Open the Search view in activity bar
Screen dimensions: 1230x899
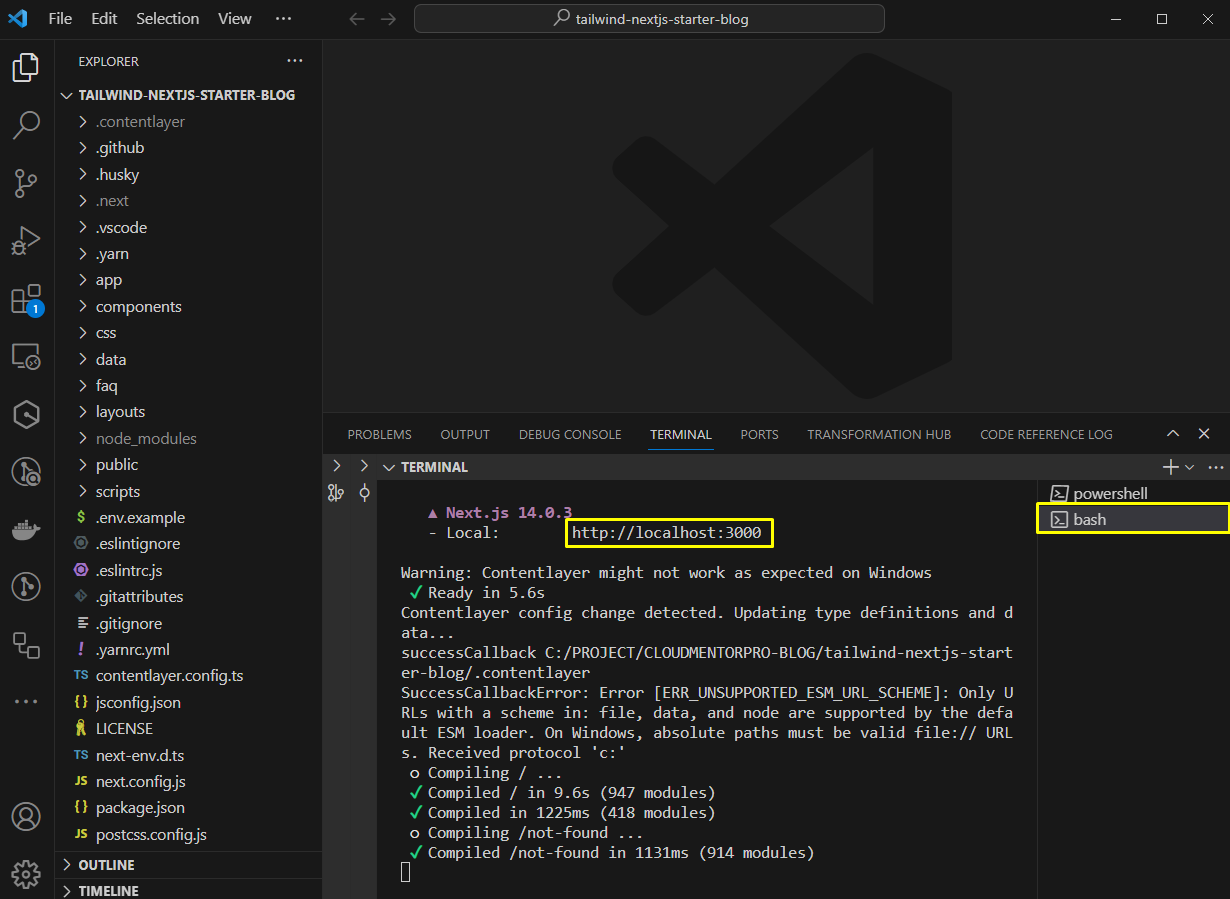(x=26, y=125)
